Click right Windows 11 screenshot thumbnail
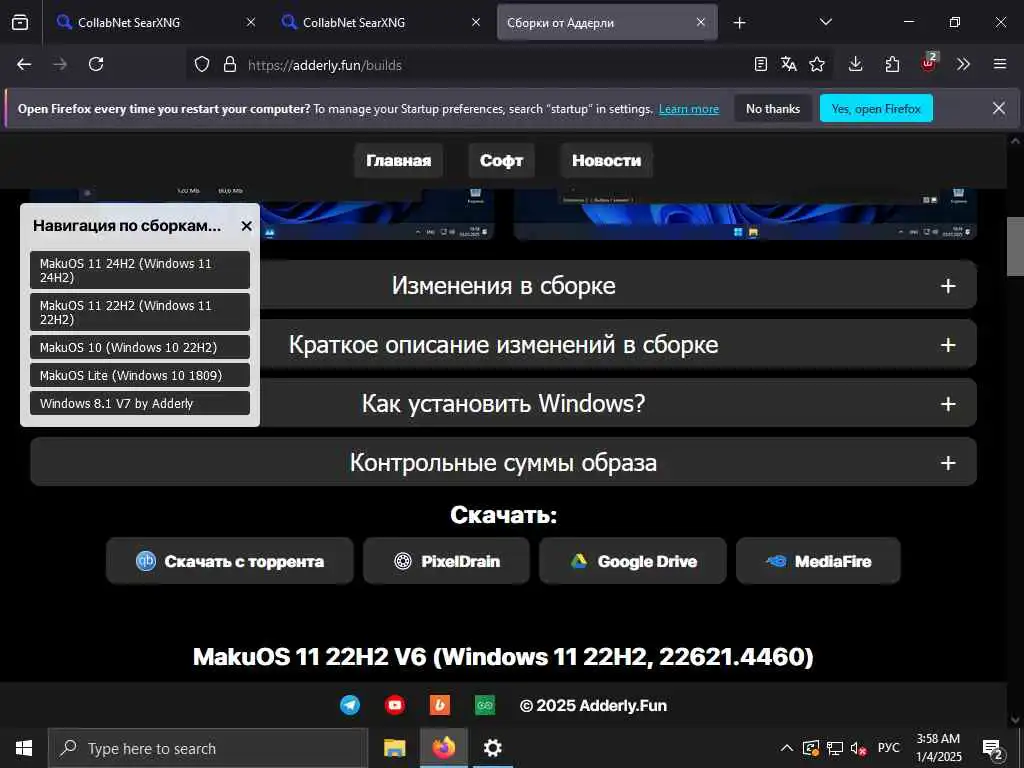This screenshot has width=1024, height=768. click(x=745, y=214)
